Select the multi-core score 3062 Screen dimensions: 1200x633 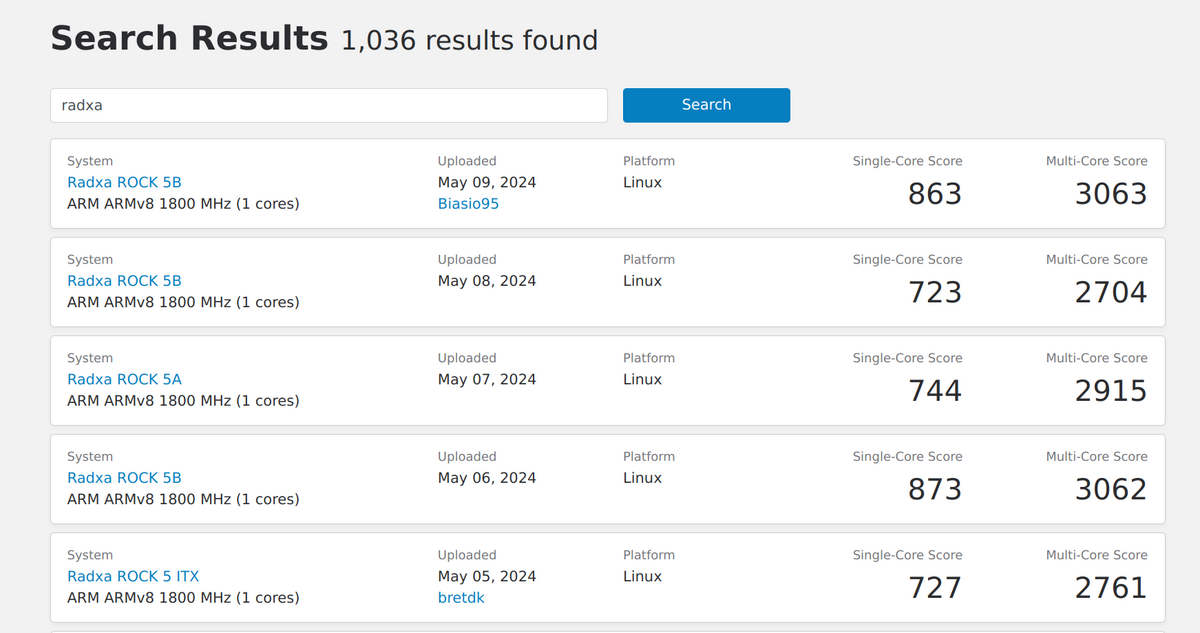click(x=1110, y=489)
